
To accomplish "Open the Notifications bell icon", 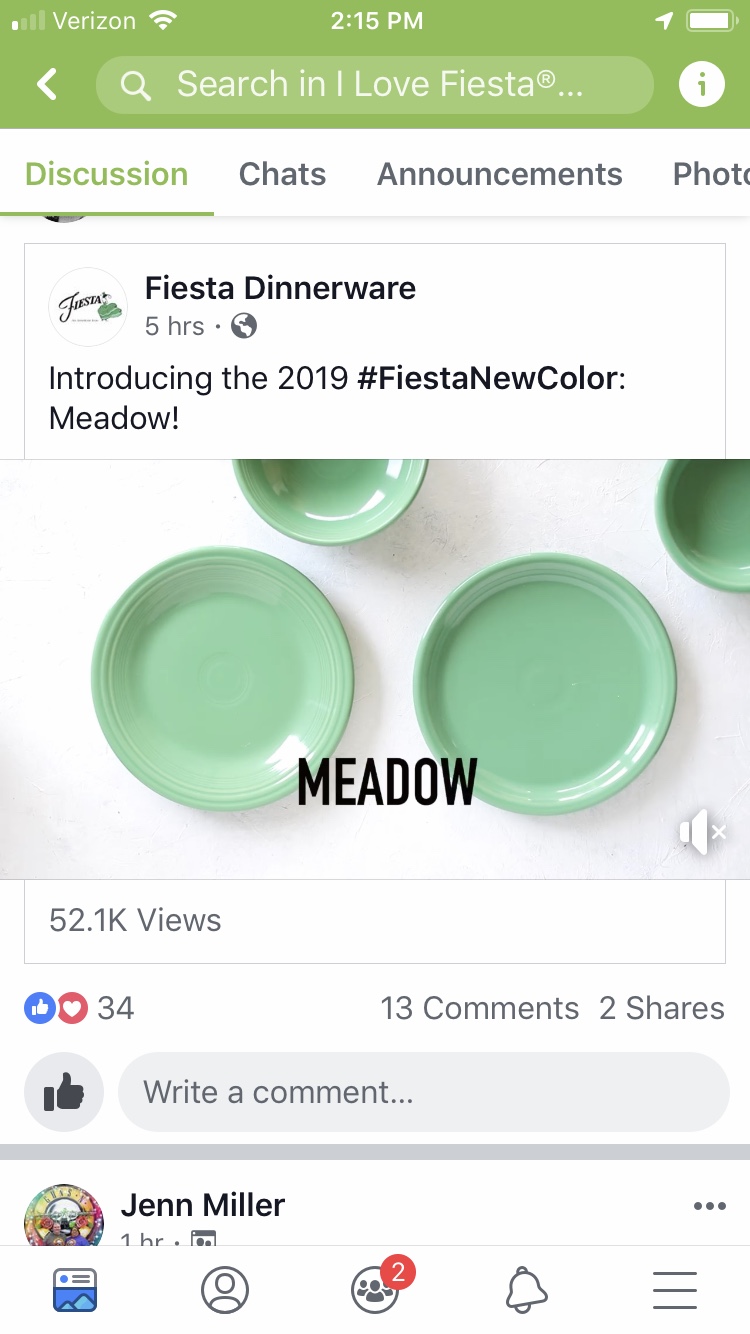I will click(x=526, y=1290).
